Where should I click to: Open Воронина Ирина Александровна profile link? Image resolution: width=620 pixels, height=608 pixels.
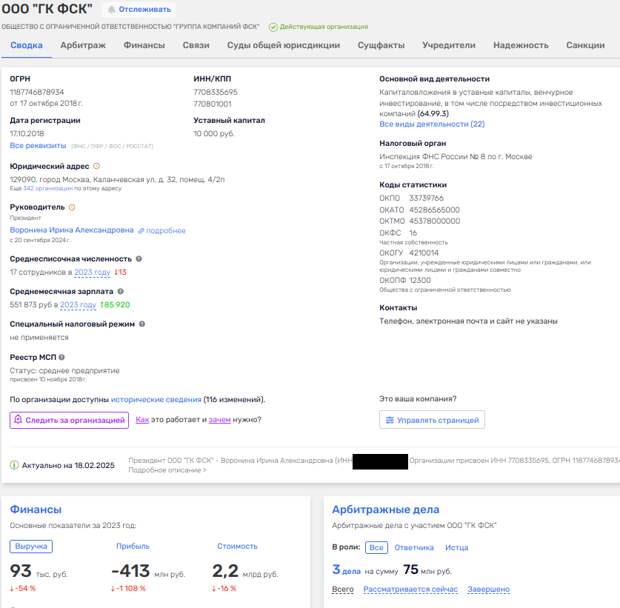pos(72,230)
